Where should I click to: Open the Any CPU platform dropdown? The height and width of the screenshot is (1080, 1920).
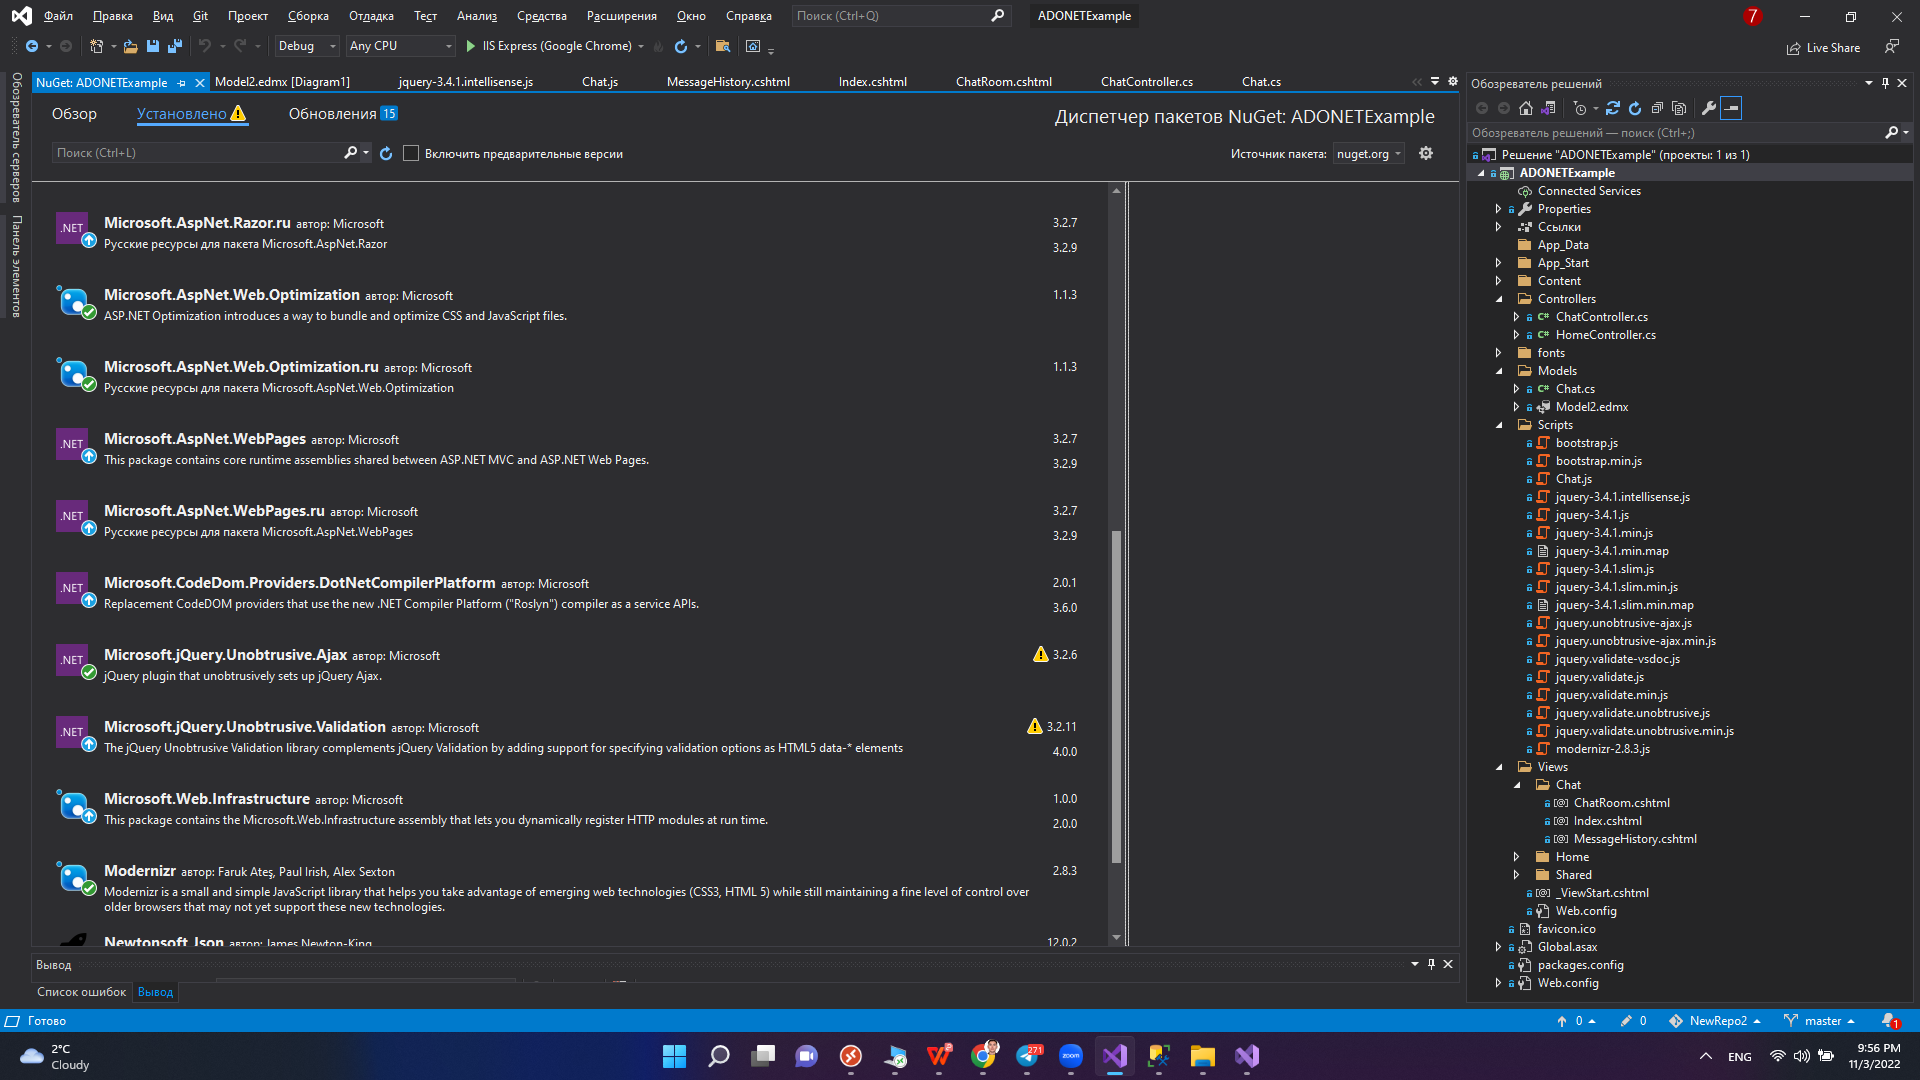pyautogui.click(x=400, y=46)
